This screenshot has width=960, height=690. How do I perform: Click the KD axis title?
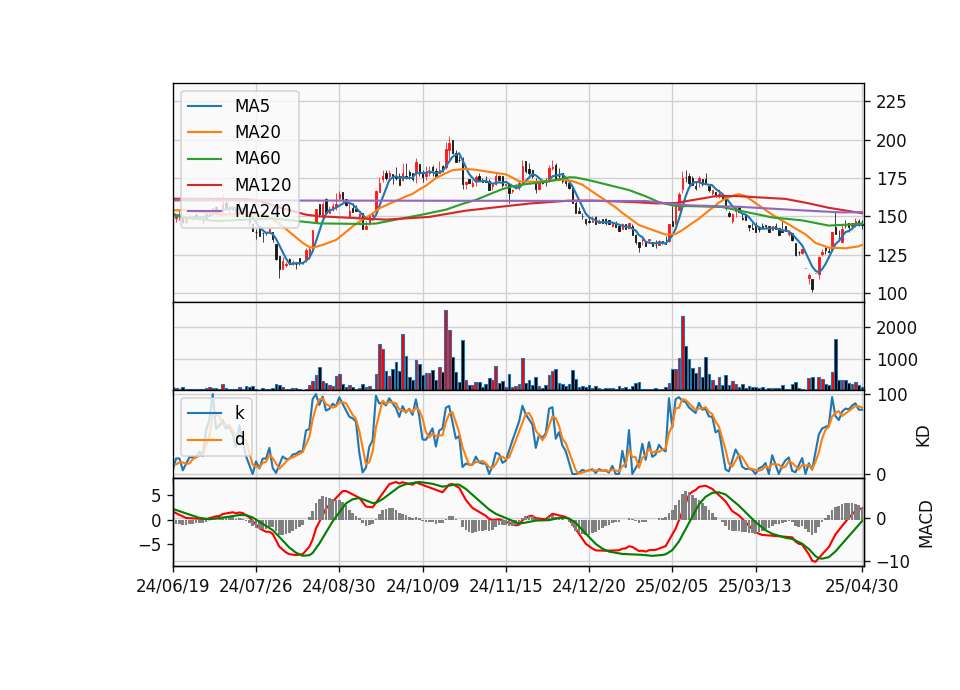click(x=923, y=436)
